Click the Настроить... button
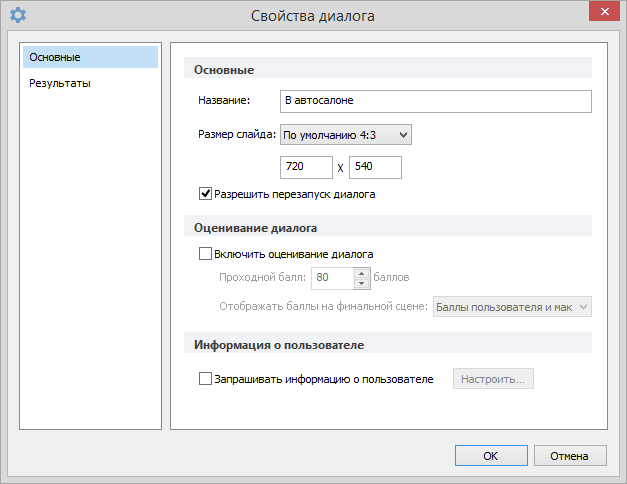Viewport: 627px width, 484px height. pyautogui.click(x=493, y=379)
